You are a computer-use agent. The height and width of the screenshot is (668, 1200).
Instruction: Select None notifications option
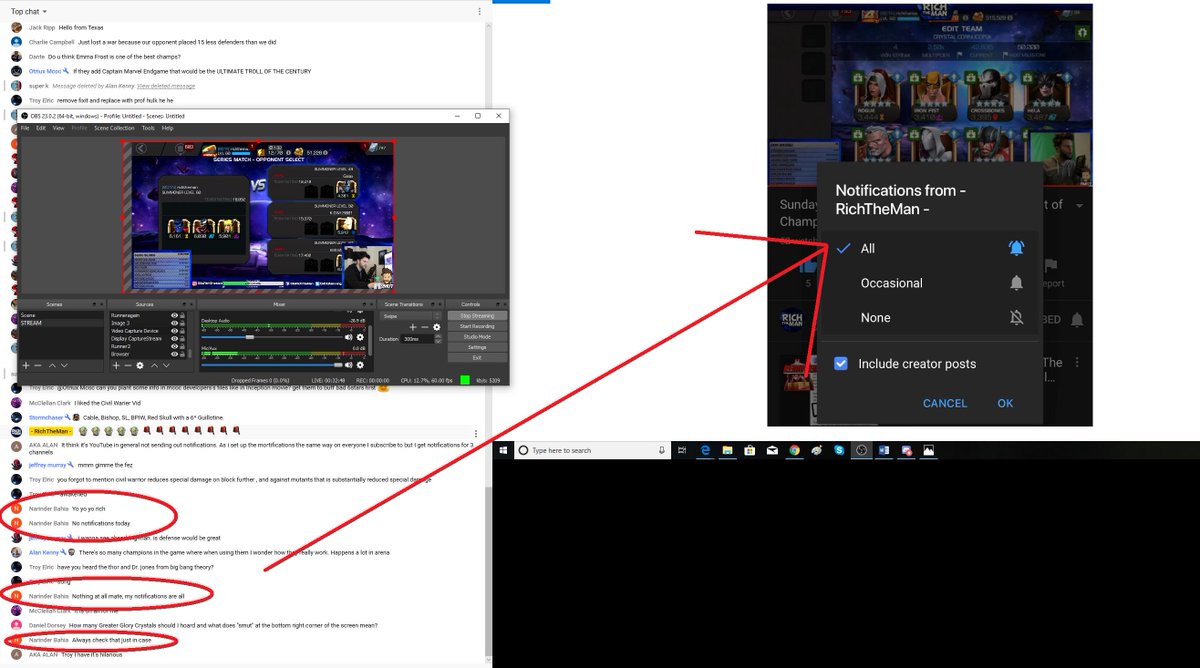tap(929, 317)
